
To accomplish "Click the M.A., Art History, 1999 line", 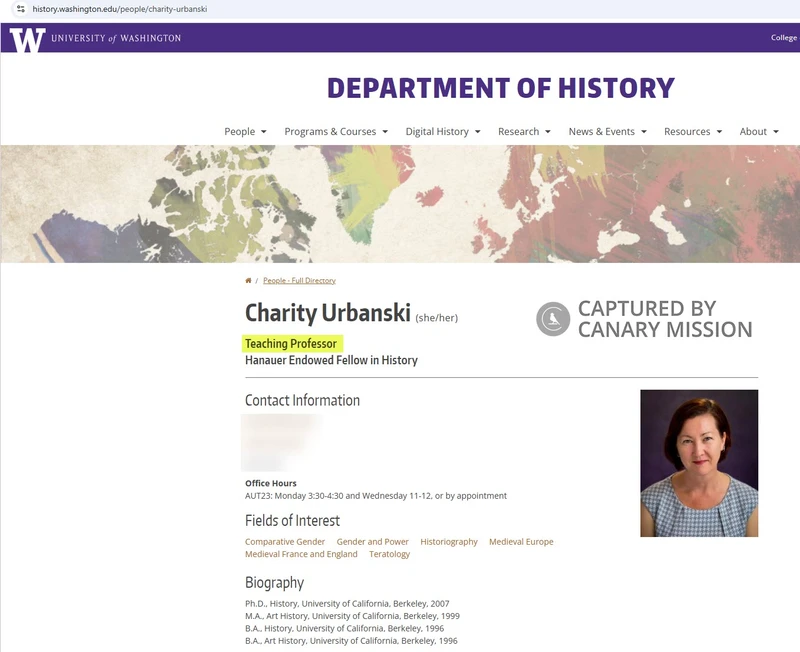I will 352,616.
